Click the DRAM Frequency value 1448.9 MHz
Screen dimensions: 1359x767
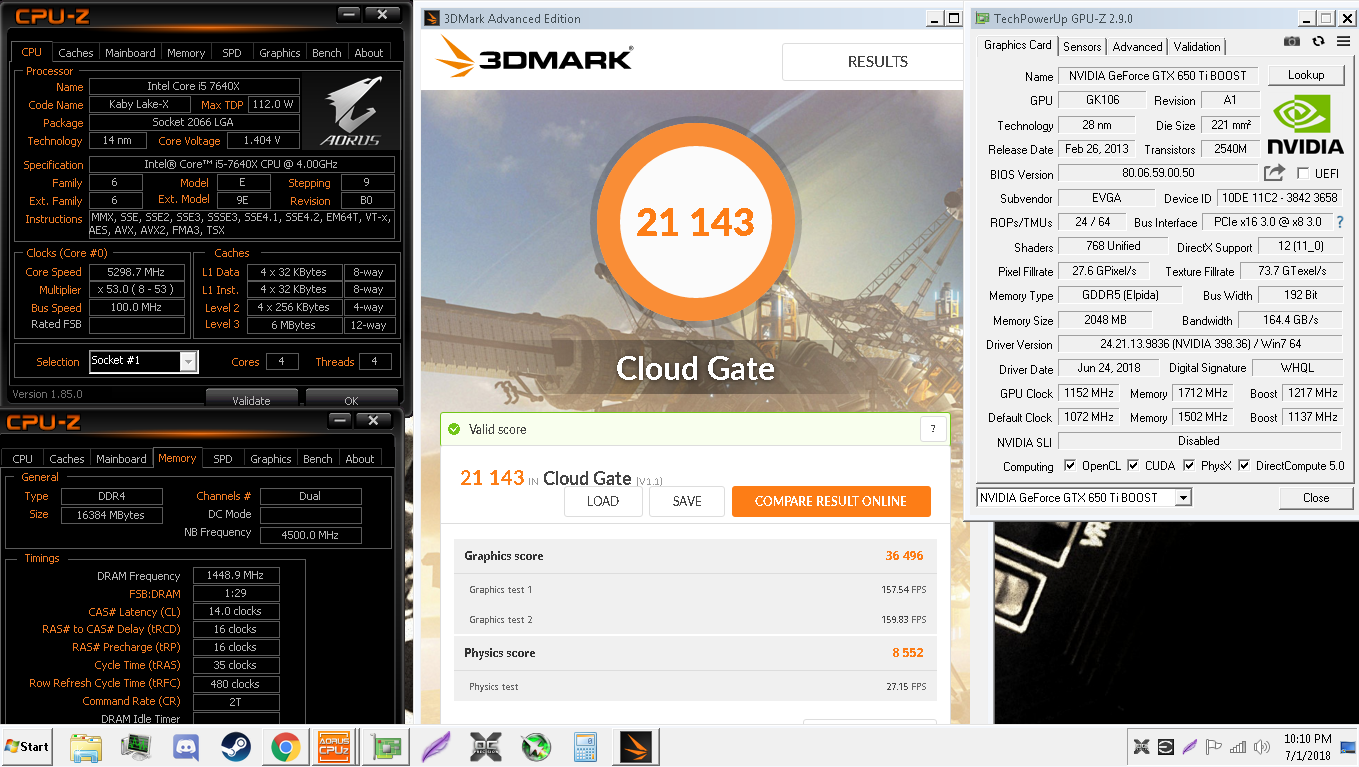coord(236,576)
